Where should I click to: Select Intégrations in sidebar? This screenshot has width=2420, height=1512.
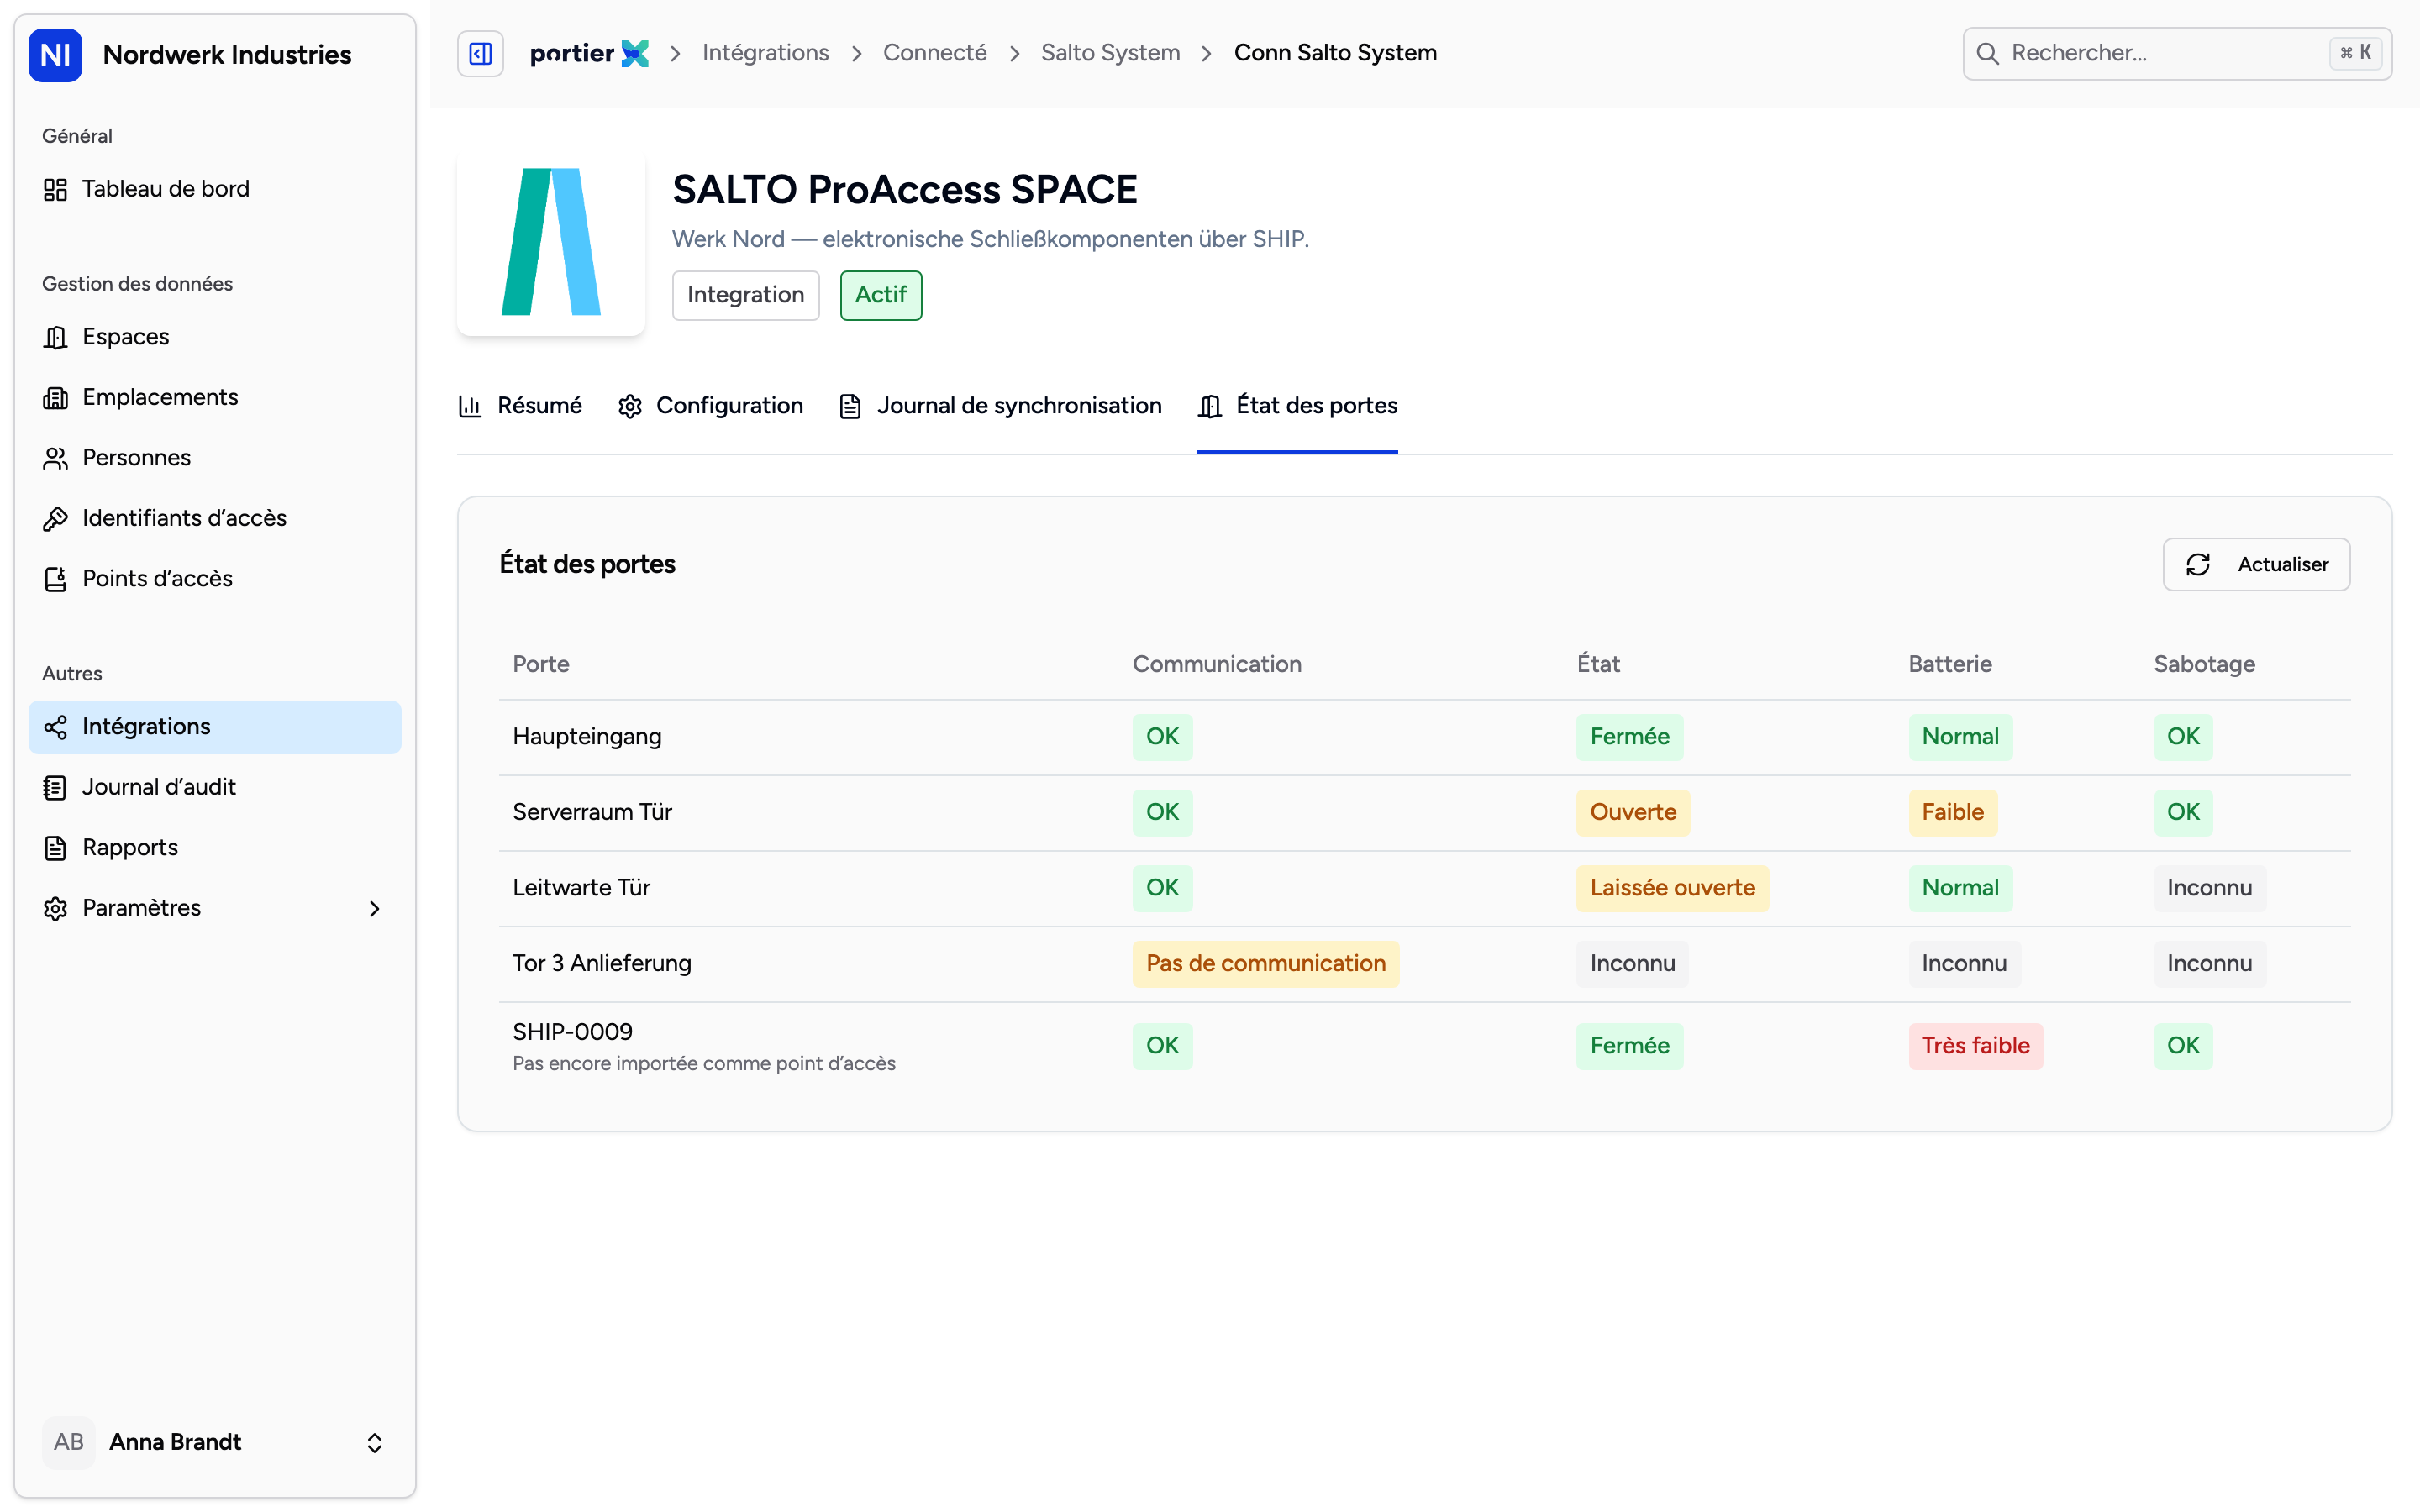coord(215,727)
